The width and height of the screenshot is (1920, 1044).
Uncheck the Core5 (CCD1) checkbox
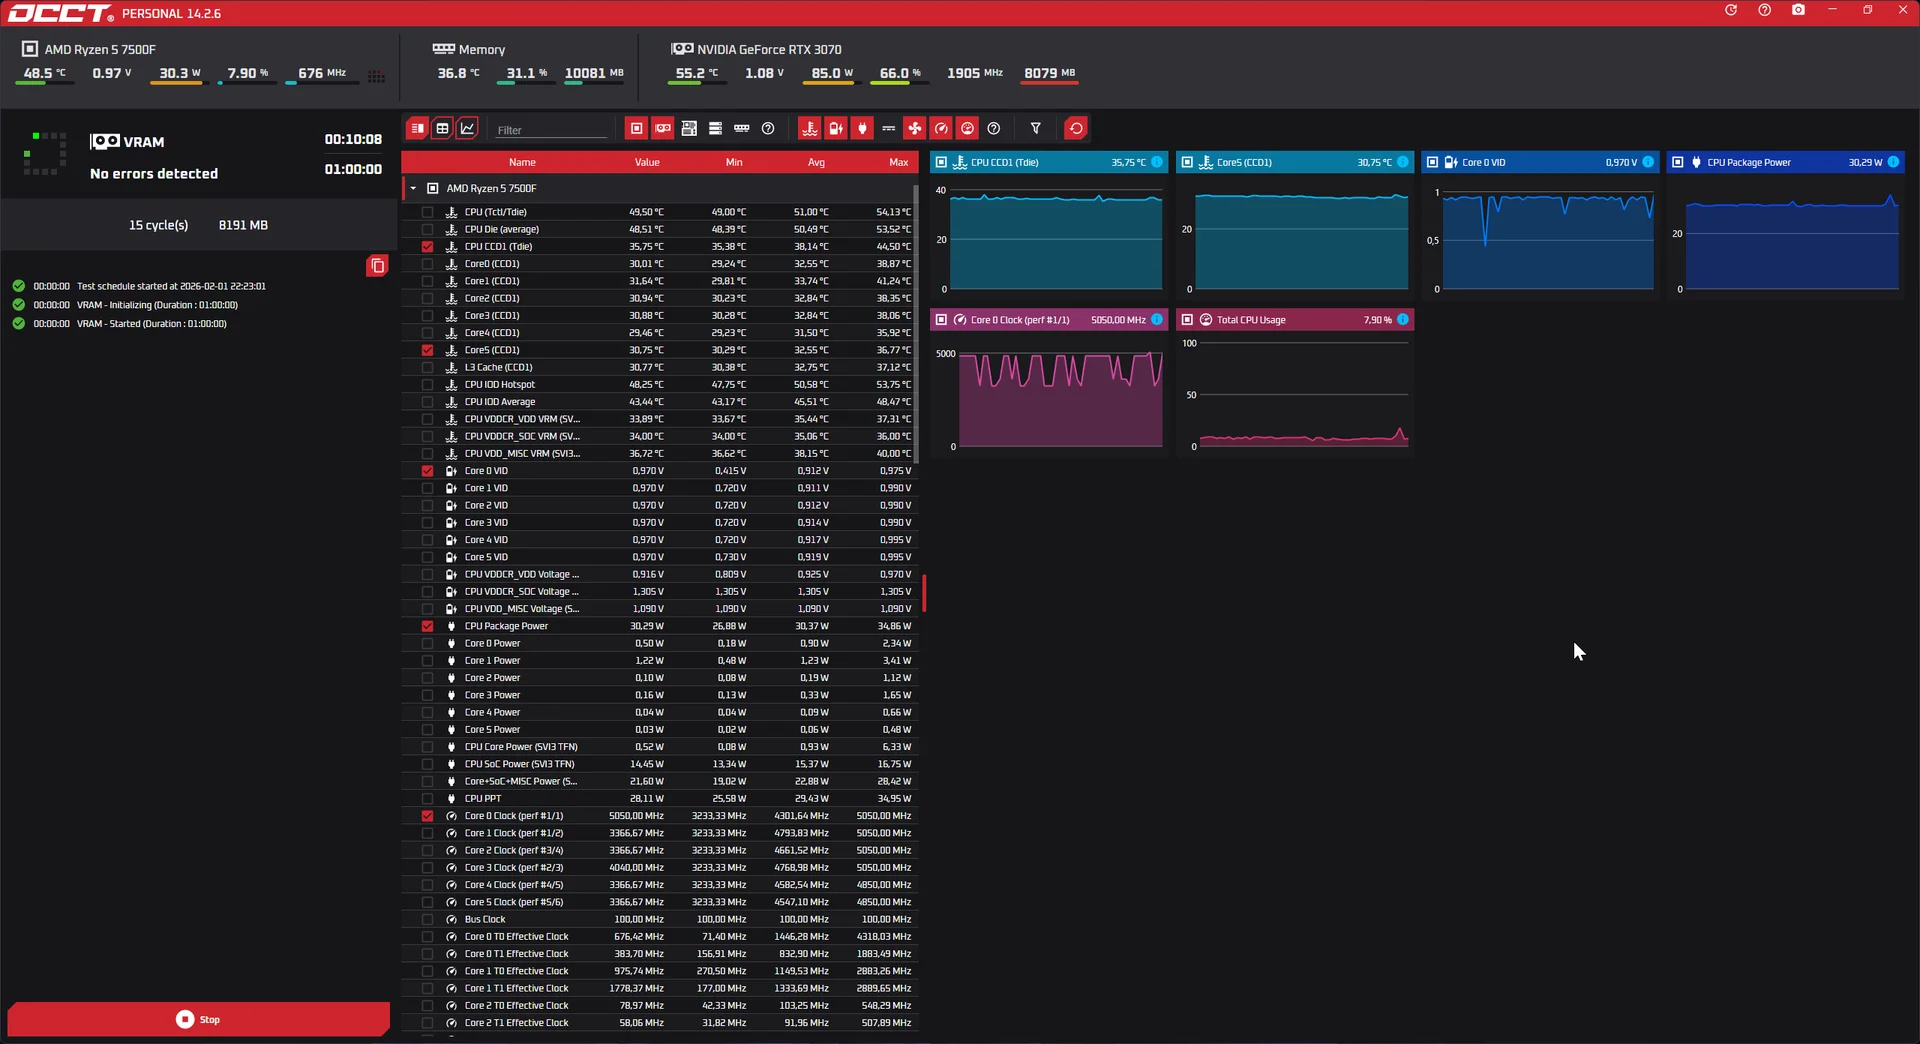(x=428, y=350)
